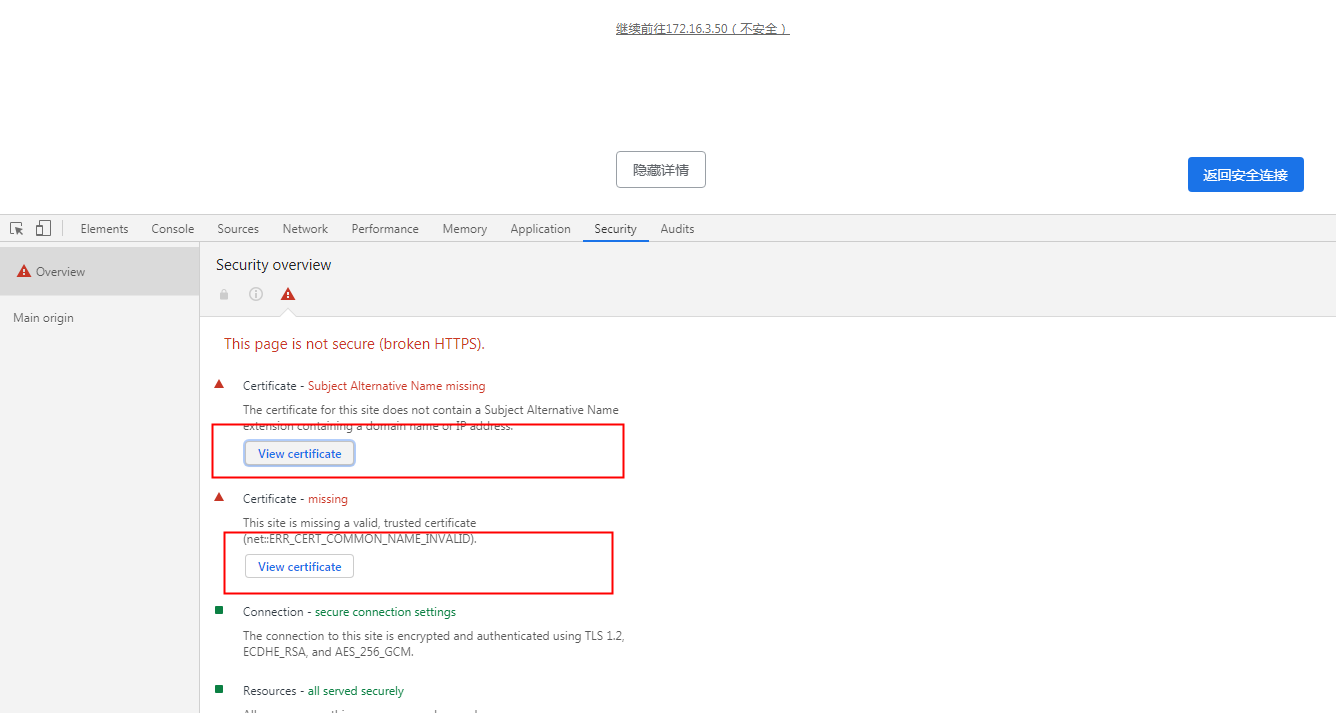Open the Performance tab

[385, 229]
